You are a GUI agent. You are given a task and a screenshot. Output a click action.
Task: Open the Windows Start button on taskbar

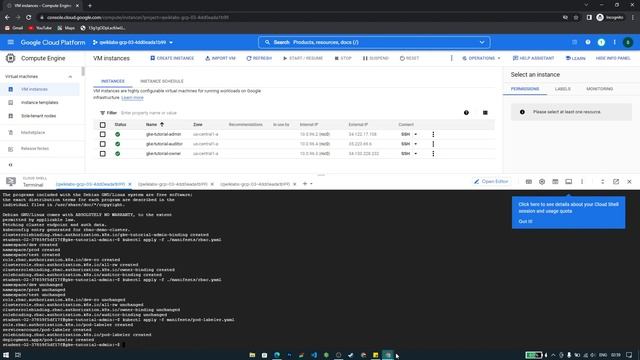[x=6, y=355]
